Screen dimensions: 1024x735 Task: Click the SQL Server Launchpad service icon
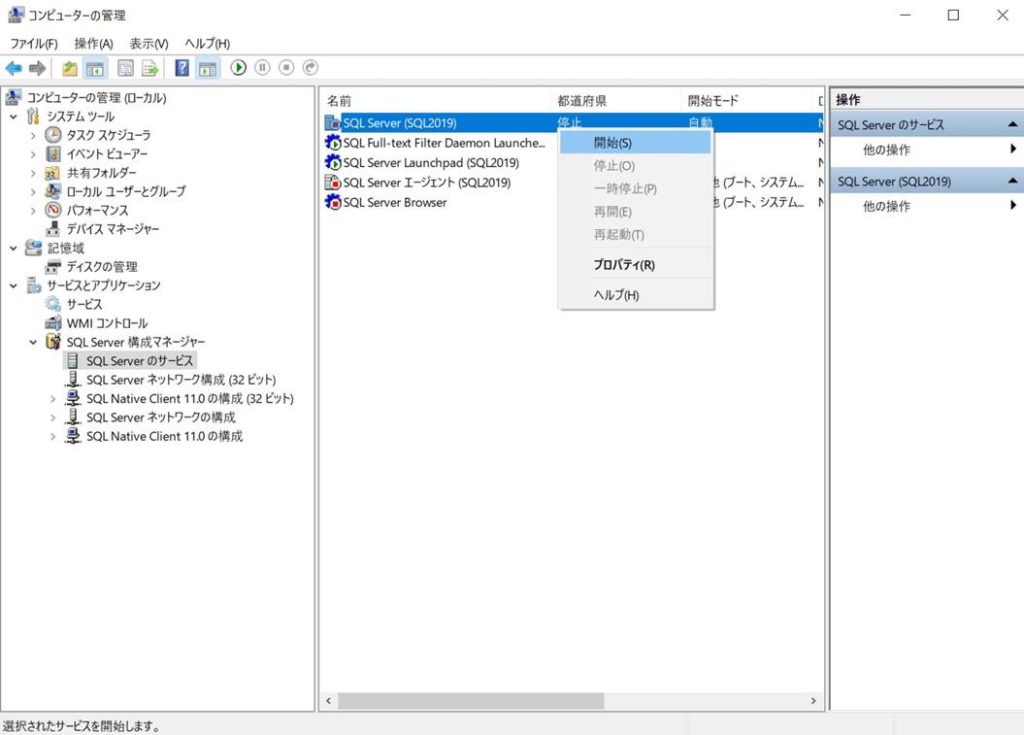point(333,162)
